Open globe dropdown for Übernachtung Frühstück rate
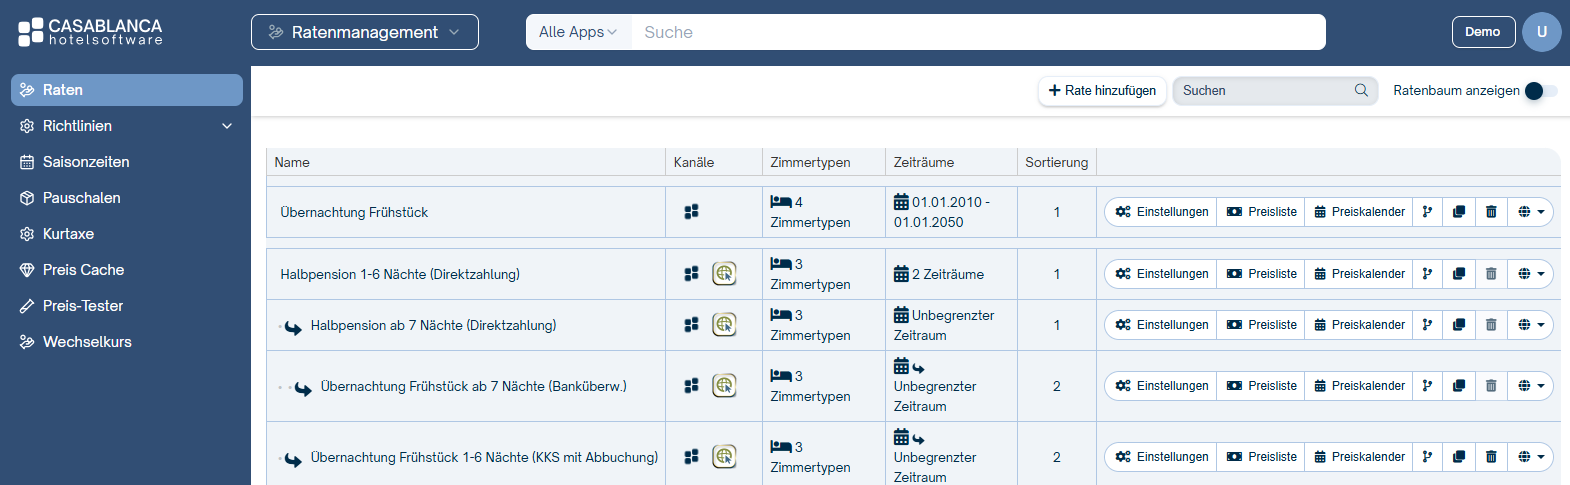 [x=1531, y=212]
